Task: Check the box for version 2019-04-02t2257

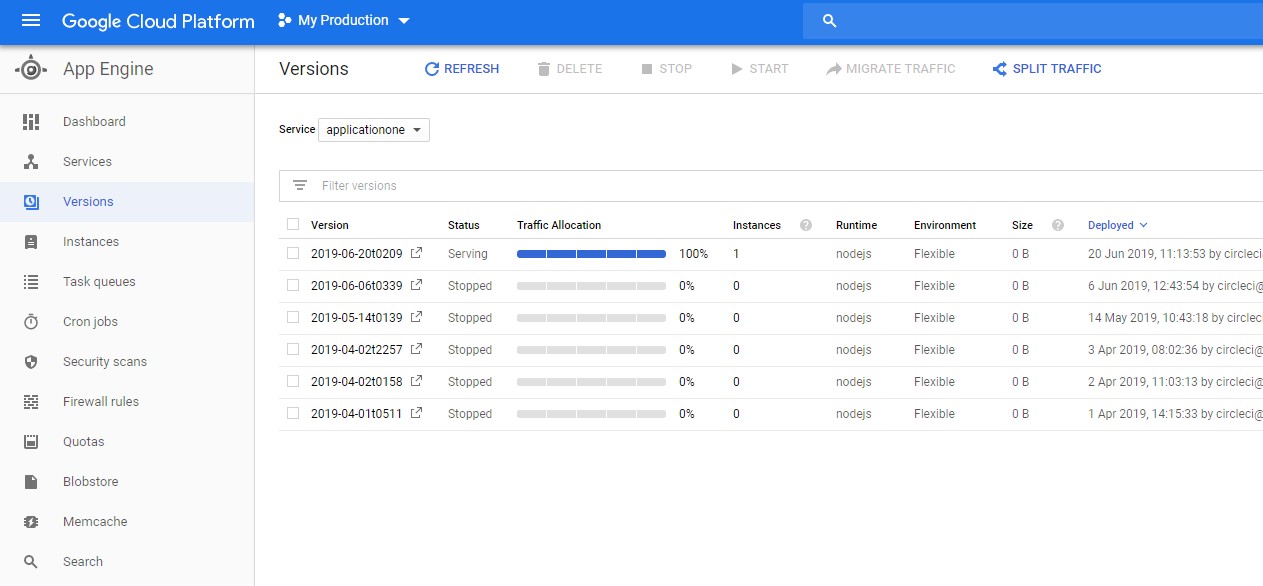Action: pos(293,349)
